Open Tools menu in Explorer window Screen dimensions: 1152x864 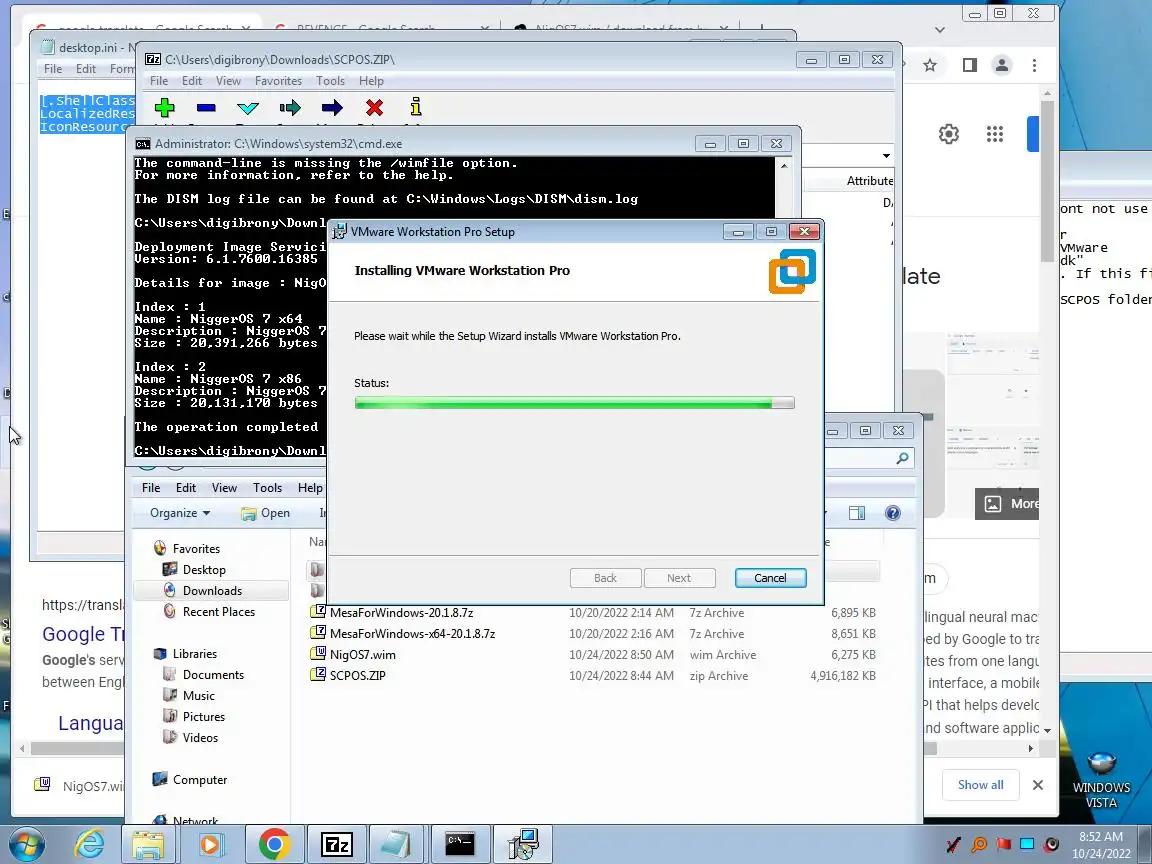[x=267, y=488]
